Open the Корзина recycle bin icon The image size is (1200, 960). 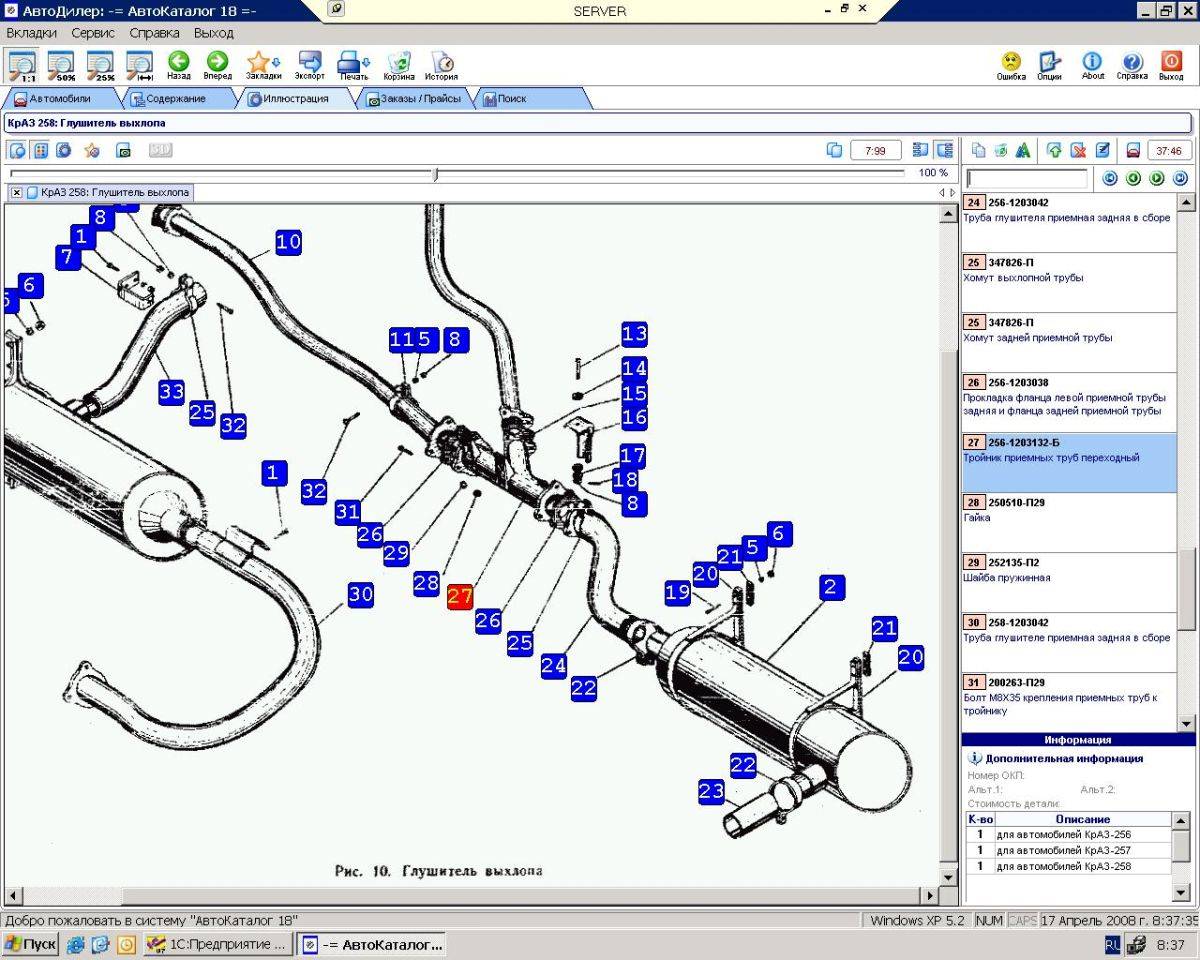[x=399, y=66]
